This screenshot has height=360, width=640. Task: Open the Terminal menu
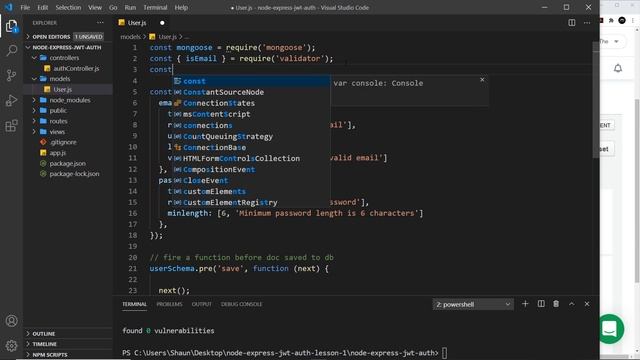(155, 7)
